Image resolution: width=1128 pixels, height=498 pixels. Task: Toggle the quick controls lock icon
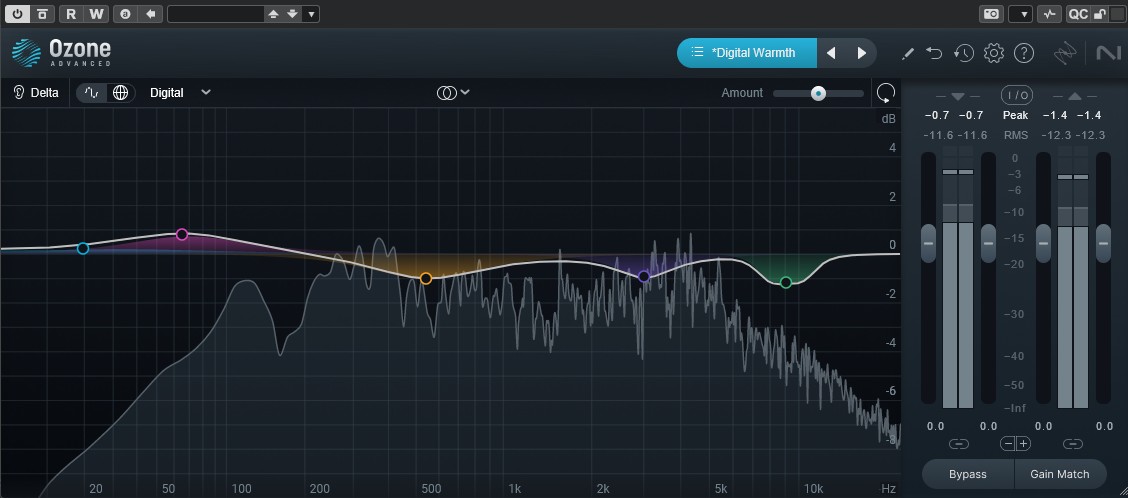coord(1099,14)
